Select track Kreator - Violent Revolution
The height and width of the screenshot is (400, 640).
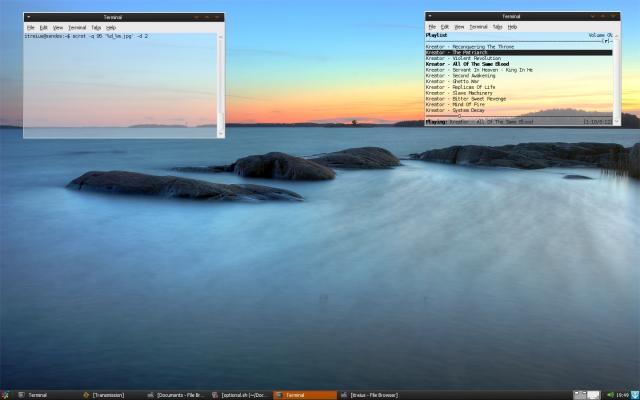463,58
